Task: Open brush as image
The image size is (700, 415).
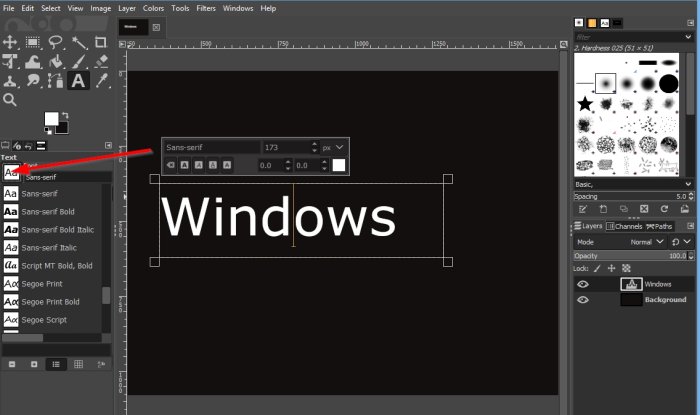Action: (685, 209)
